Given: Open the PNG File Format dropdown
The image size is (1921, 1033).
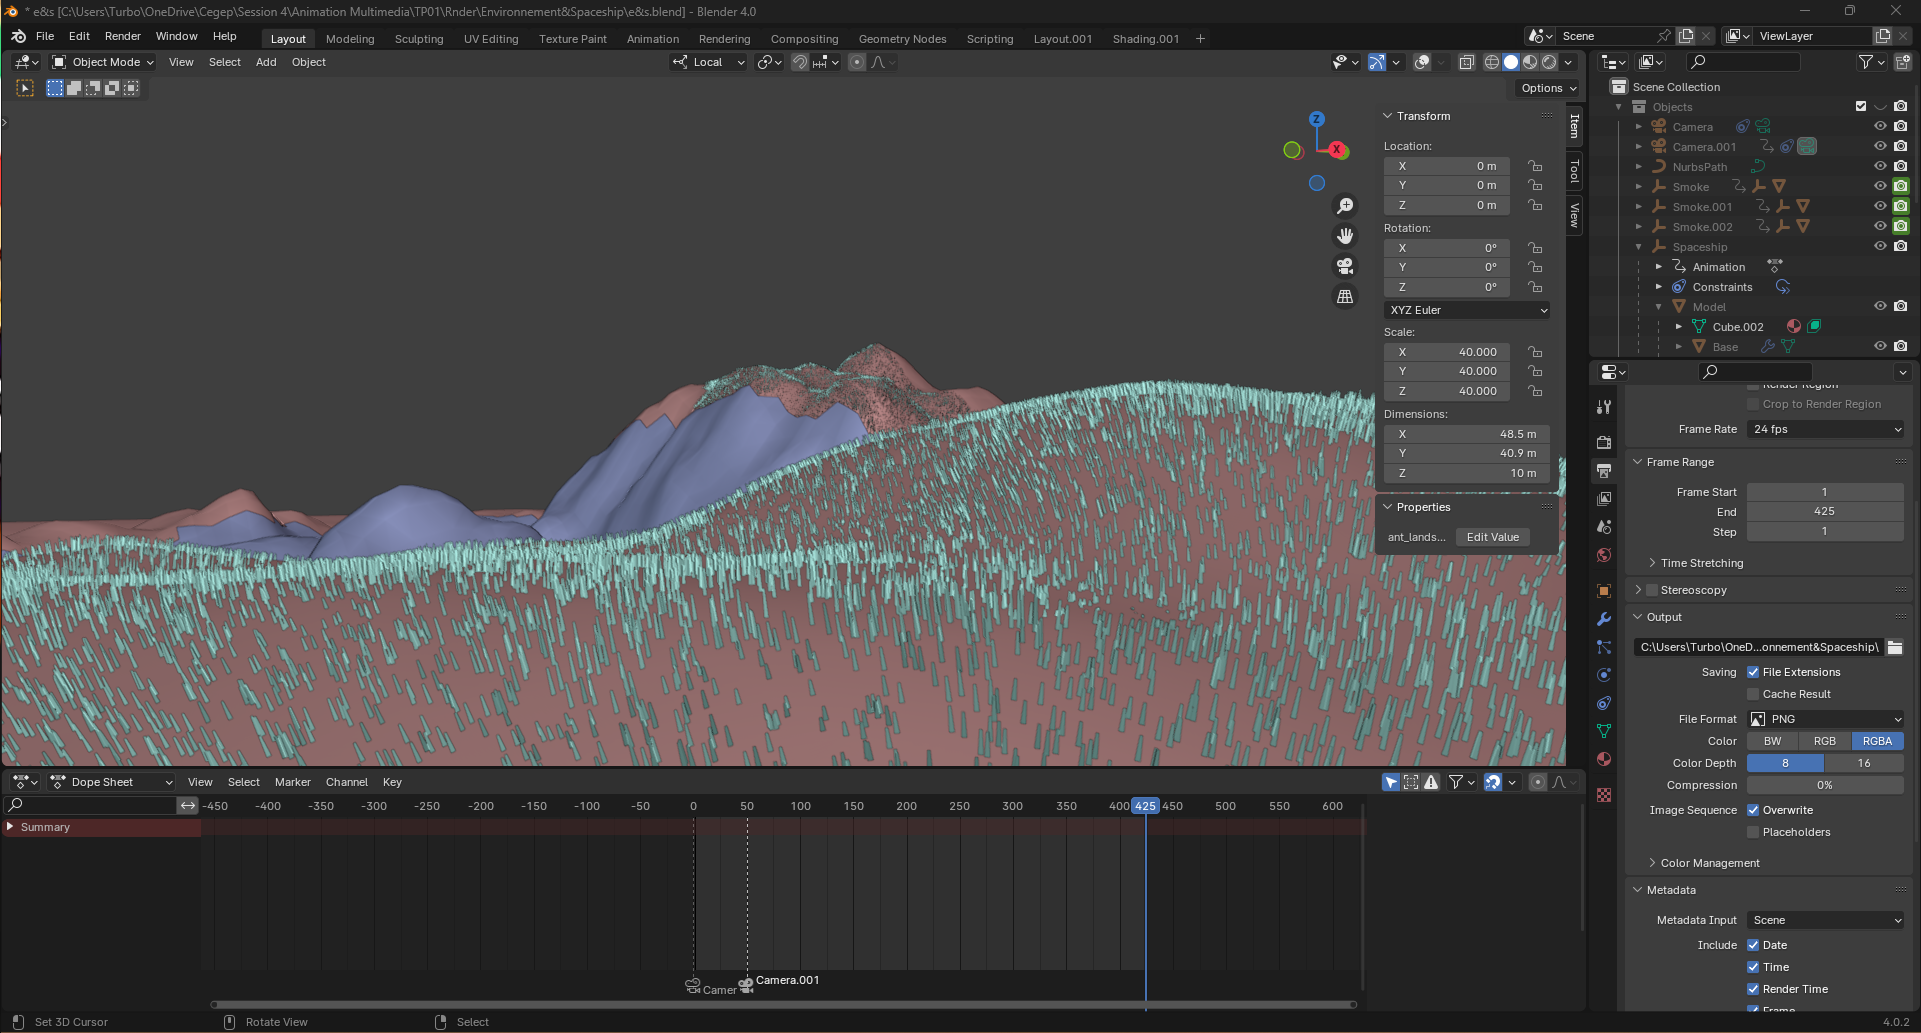Looking at the screenshot, I should [x=1826, y=719].
